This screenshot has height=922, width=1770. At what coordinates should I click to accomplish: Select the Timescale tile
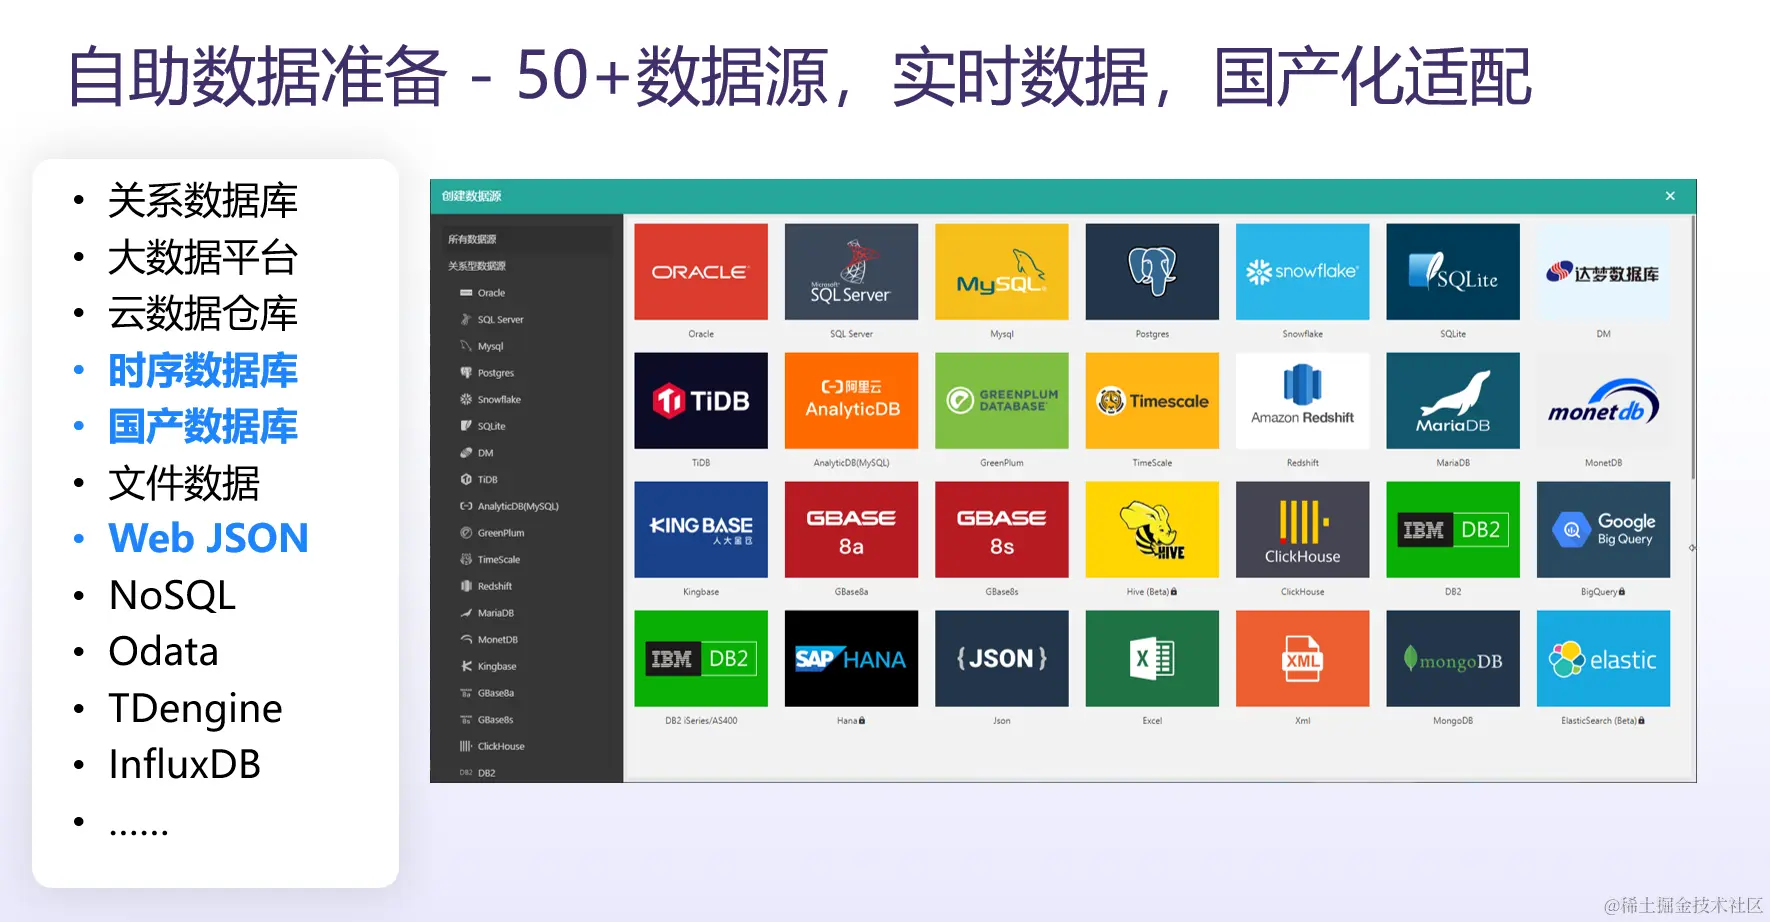click(1152, 401)
